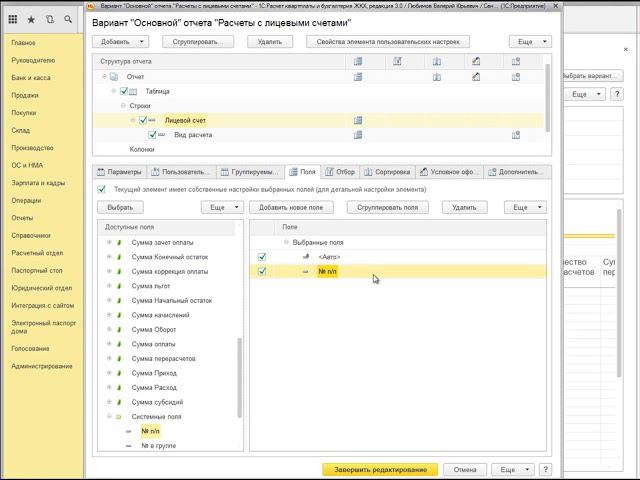Toggle the Вид расчета checkbox
The height and width of the screenshot is (480, 640).
(x=152, y=135)
